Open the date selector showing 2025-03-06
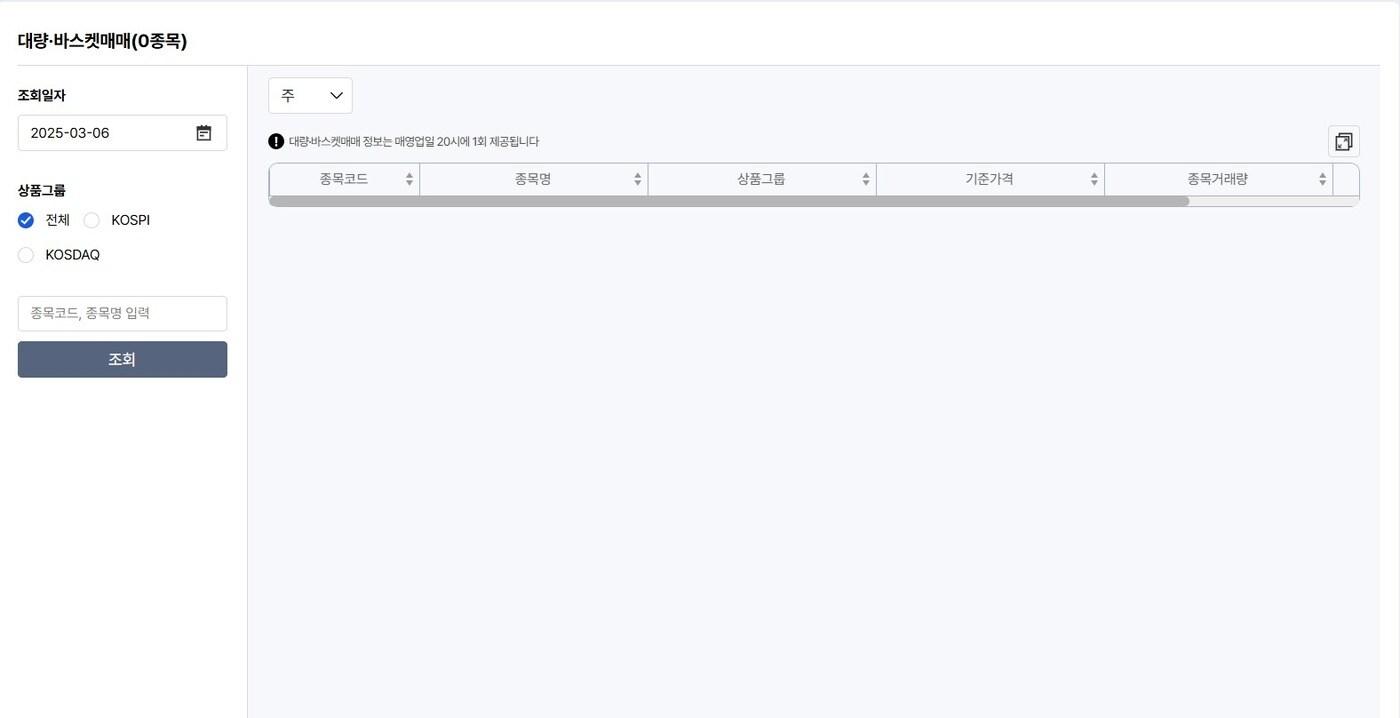This screenshot has width=1400, height=718. click(x=100, y=131)
